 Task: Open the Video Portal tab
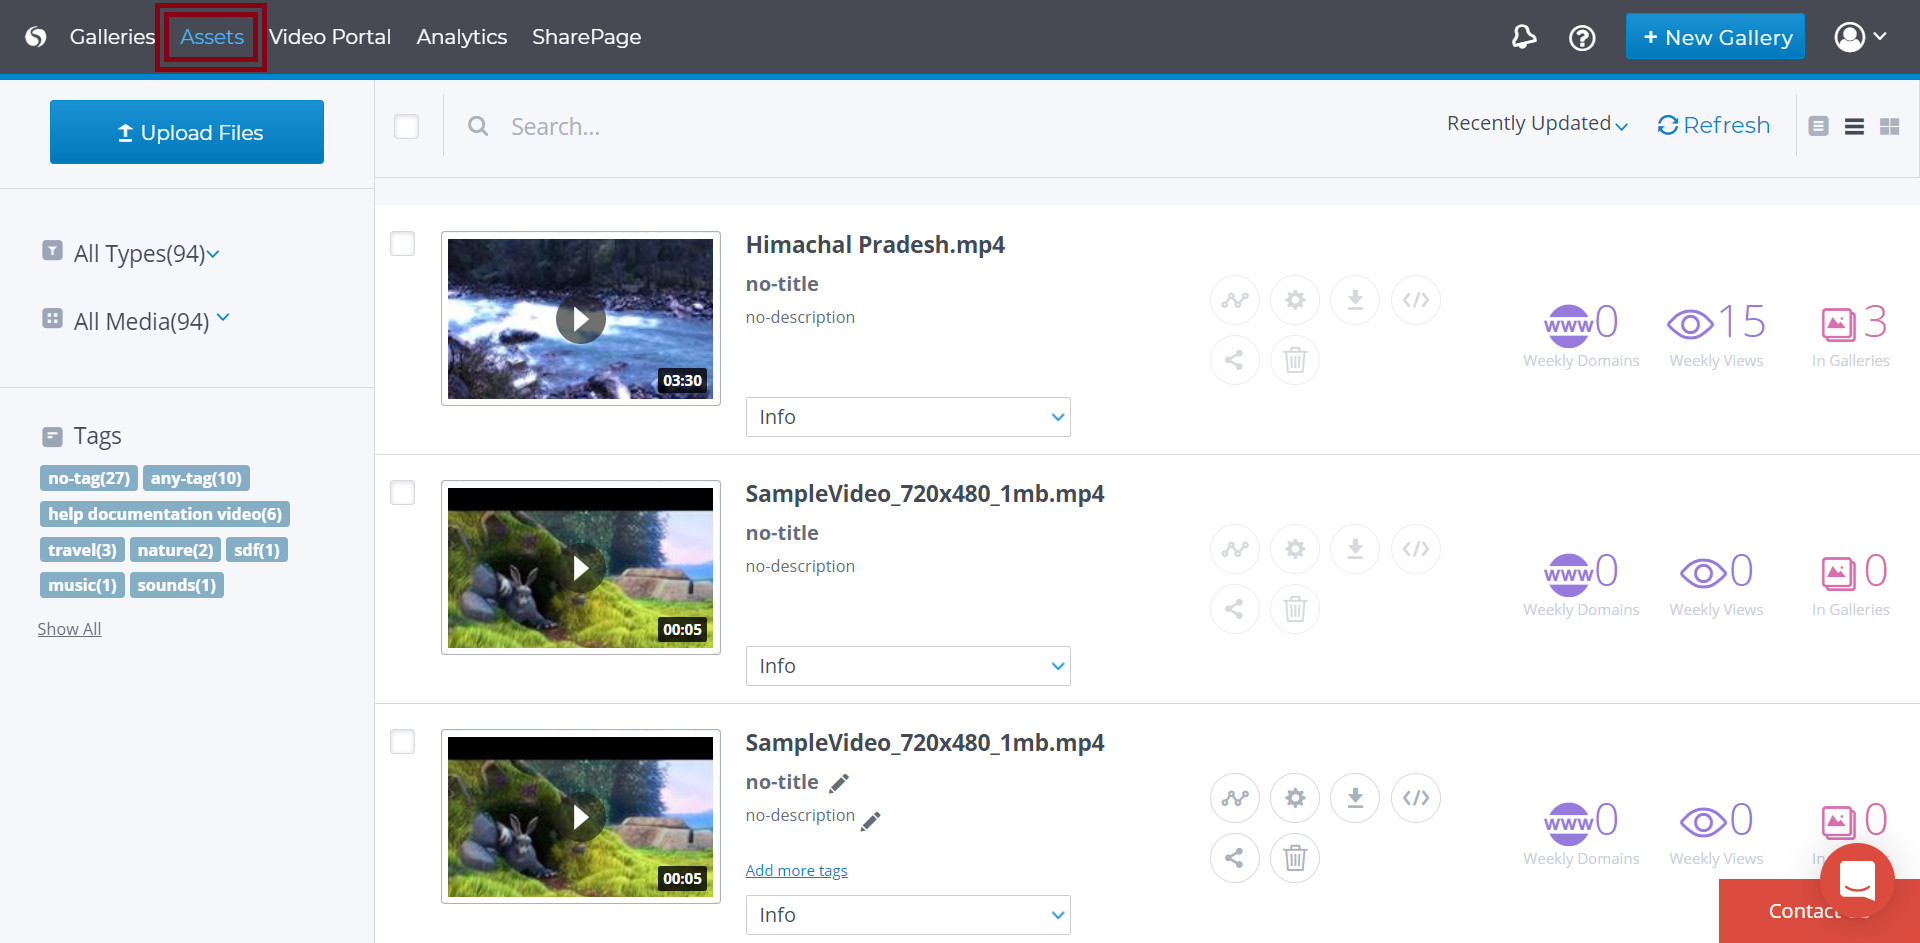[330, 37]
